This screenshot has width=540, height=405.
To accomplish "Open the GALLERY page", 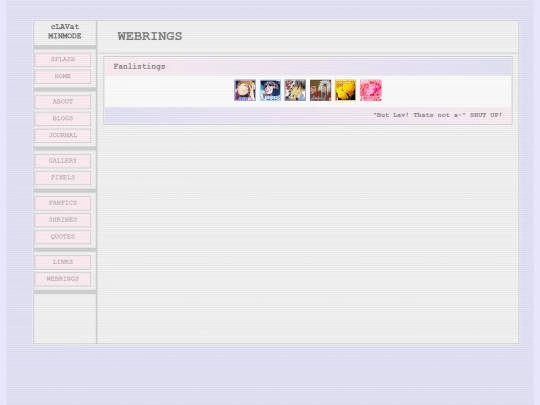I will 63,161.
